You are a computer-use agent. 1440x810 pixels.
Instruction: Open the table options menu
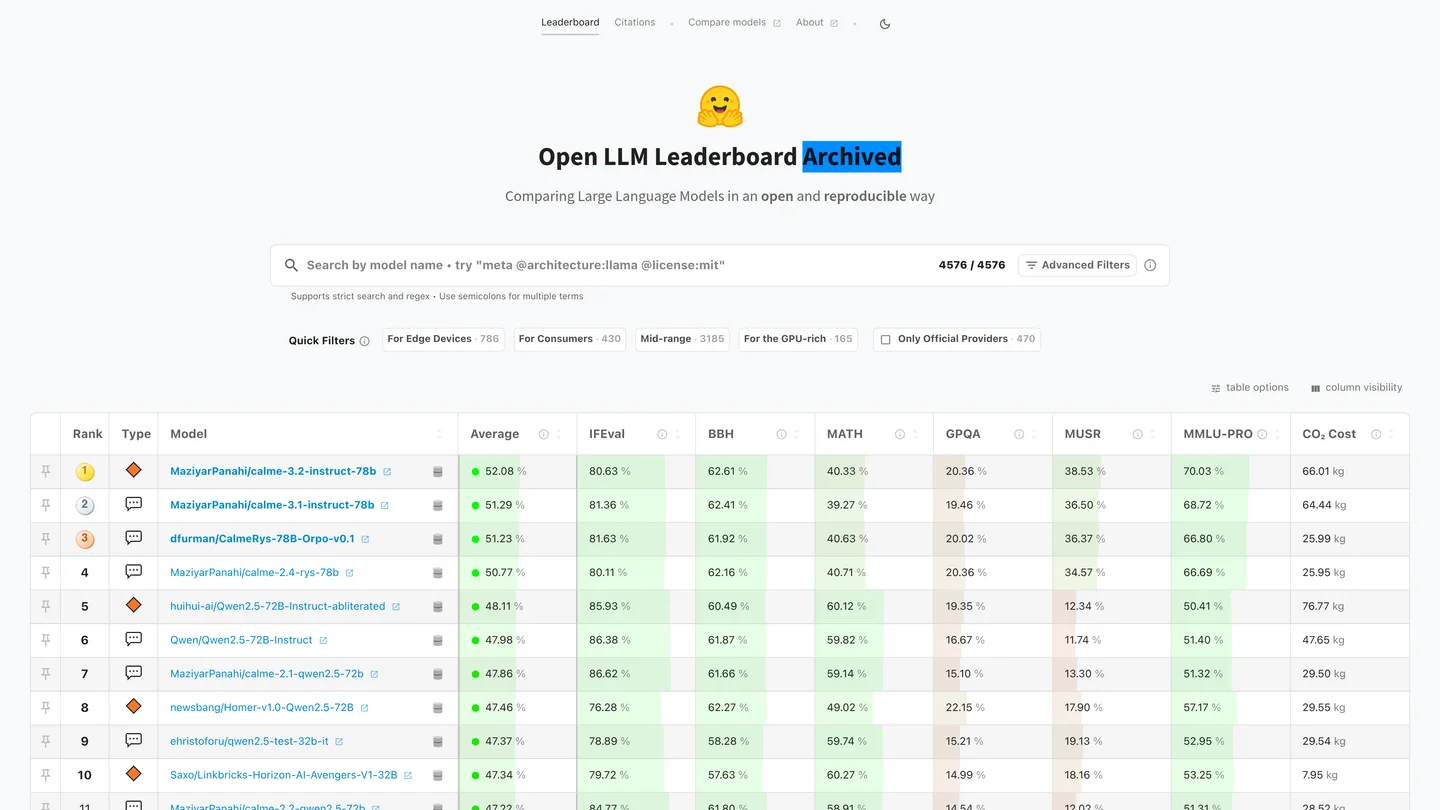1250,388
